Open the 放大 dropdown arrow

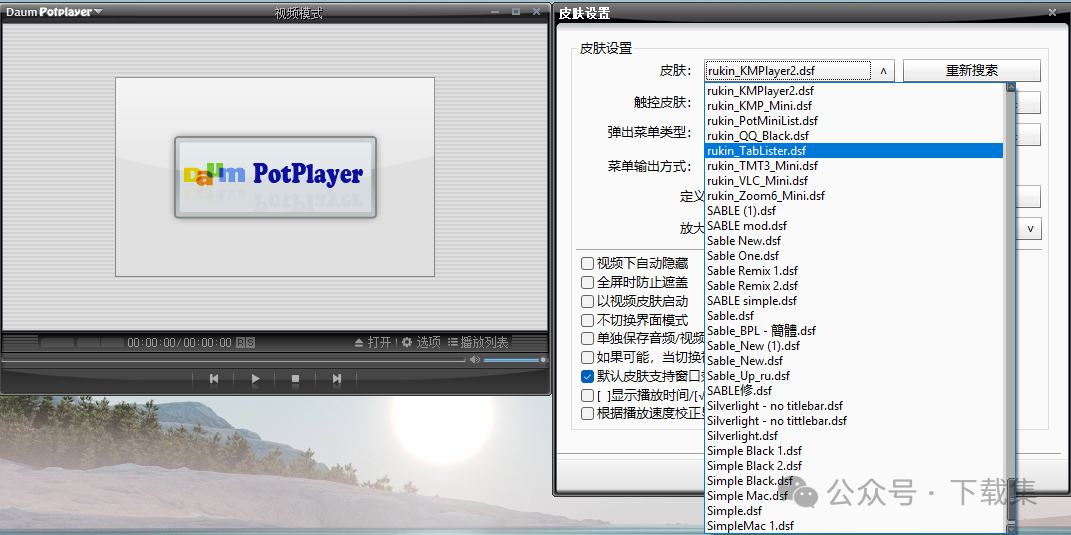click(1031, 228)
